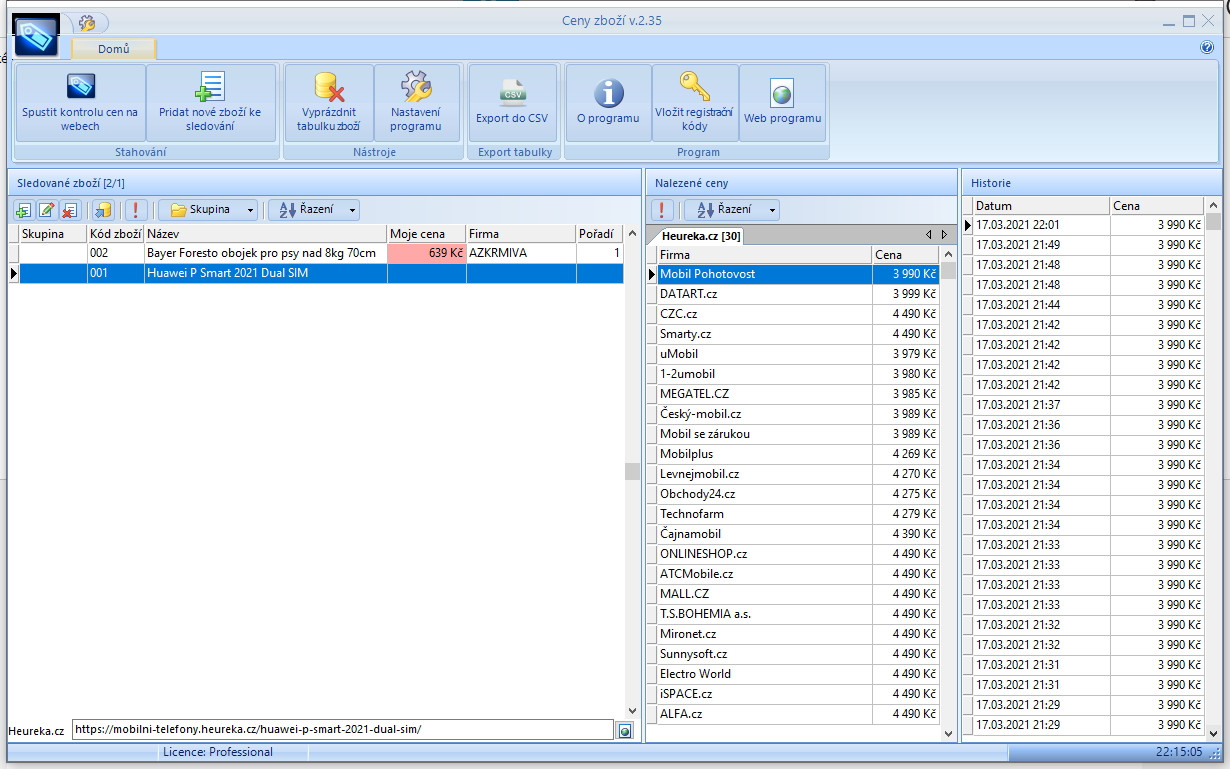Click Pridat nové zboží ke sledování
The image size is (1230, 769).
(x=210, y=103)
